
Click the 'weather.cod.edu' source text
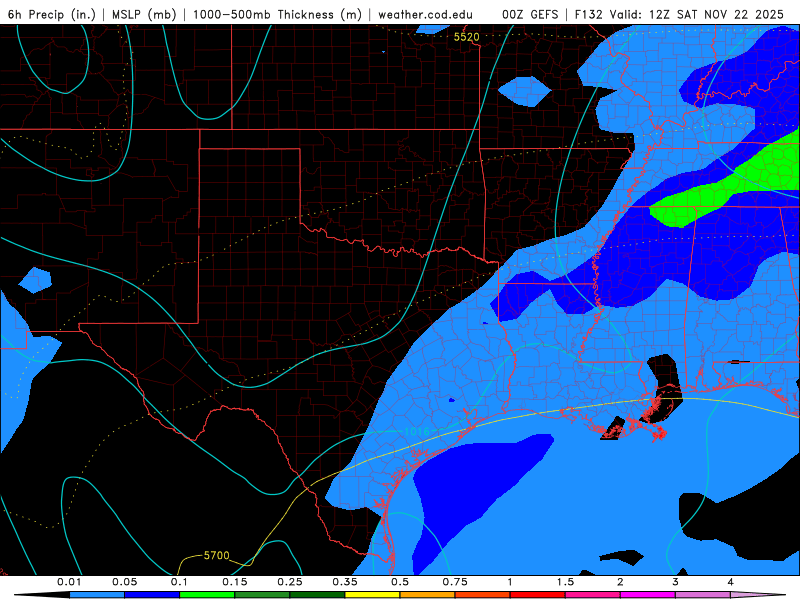pos(426,14)
